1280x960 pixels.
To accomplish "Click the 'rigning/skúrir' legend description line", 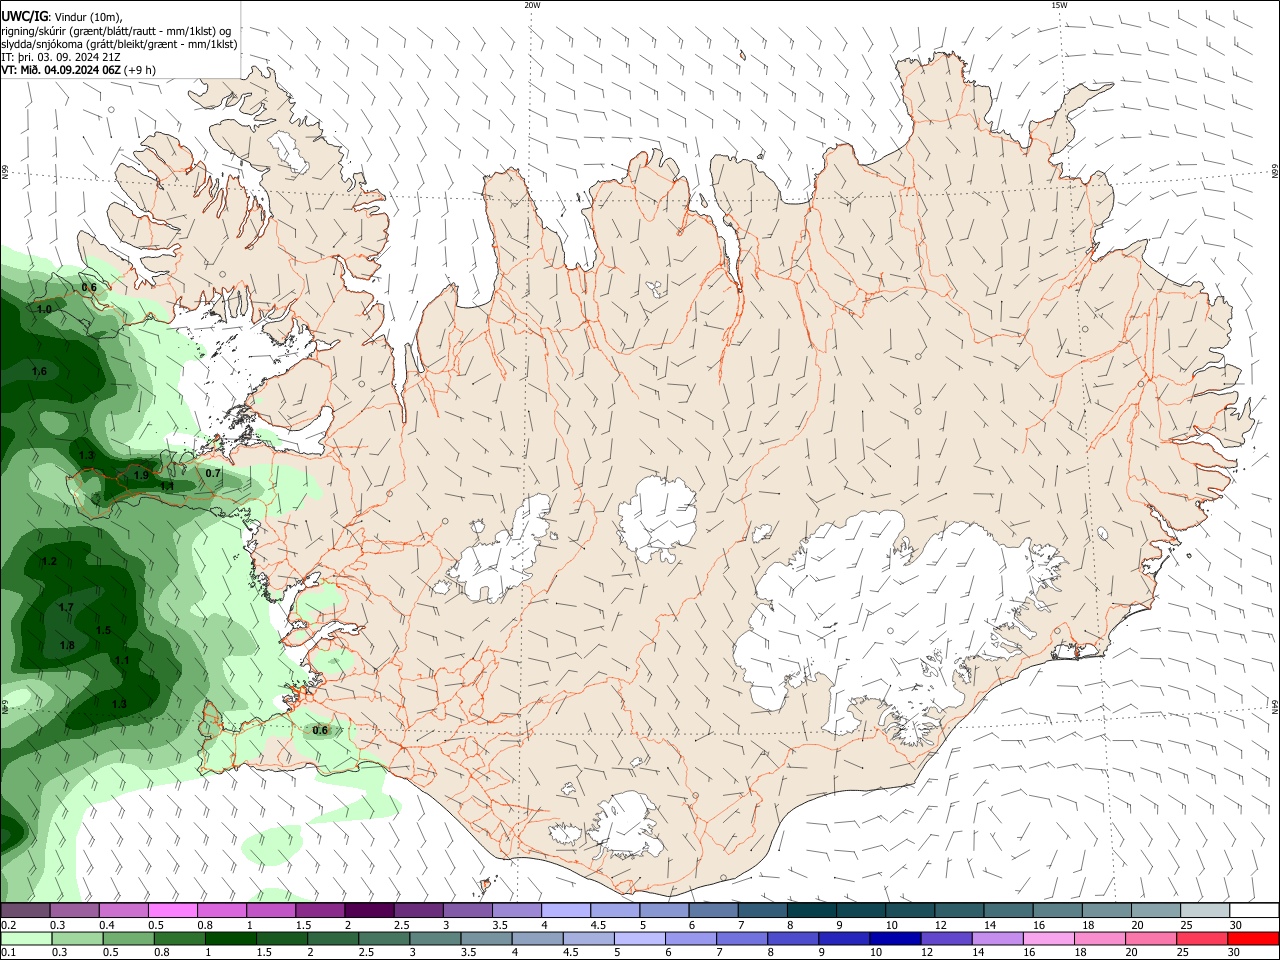I will click(x=115, y=31).
